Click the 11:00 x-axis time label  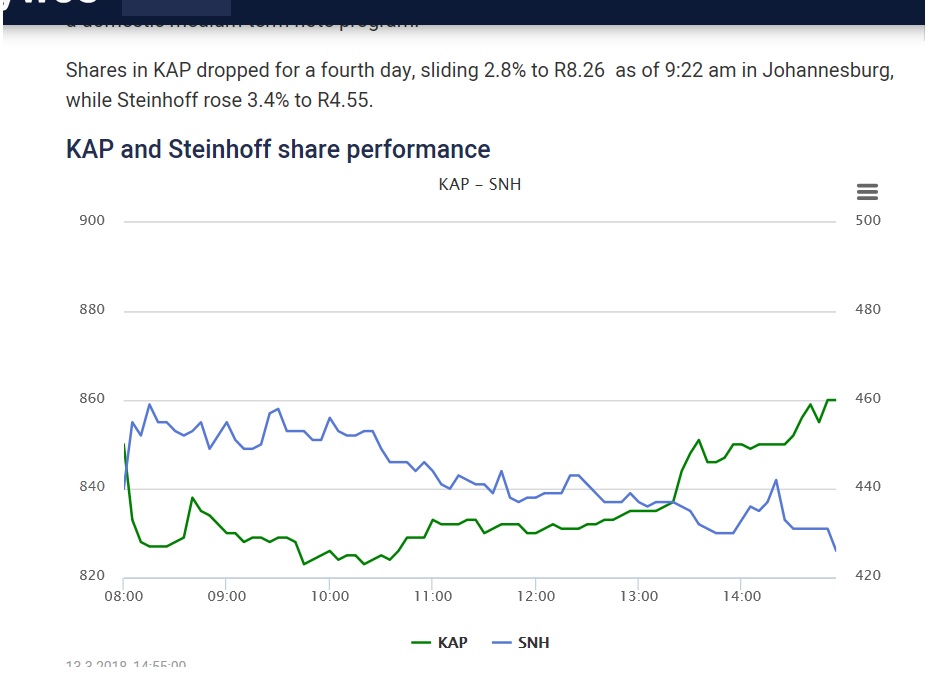pos(432,596)
